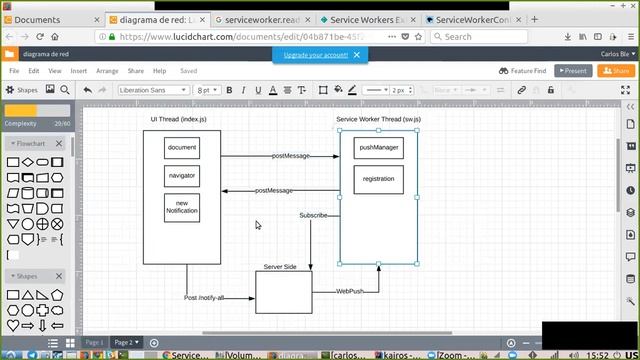Open the line style dropdown
The width and height of the screenshot is (640, 360).
[x=376, y=90]
